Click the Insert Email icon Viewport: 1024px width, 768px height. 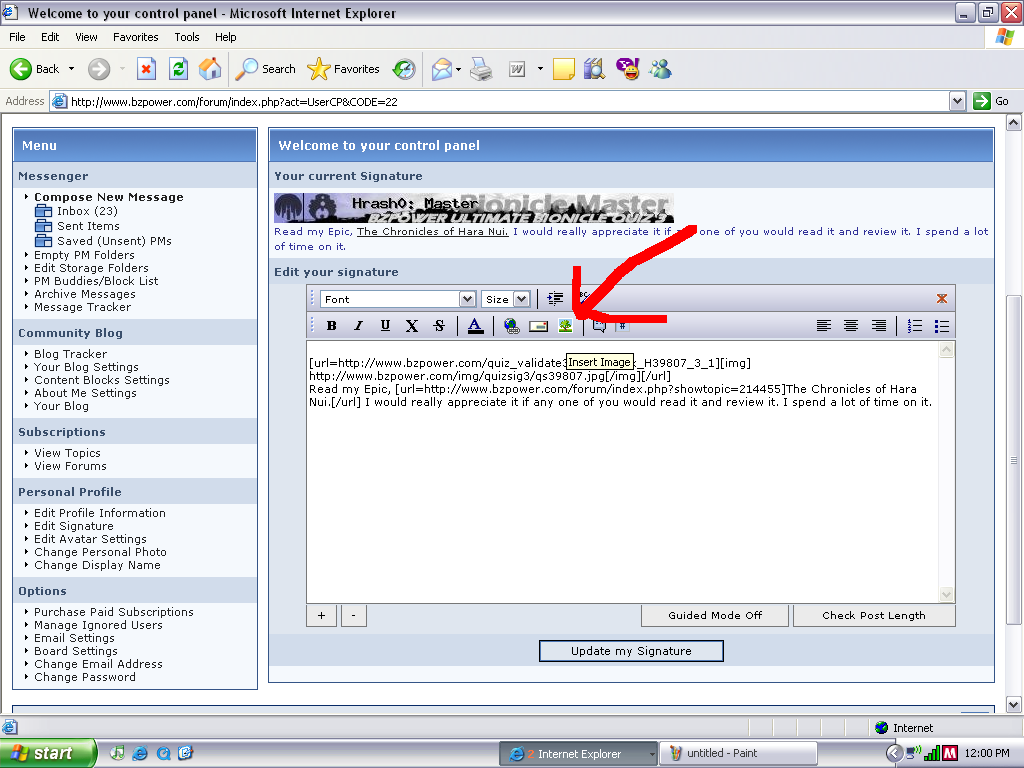(539, 326)
